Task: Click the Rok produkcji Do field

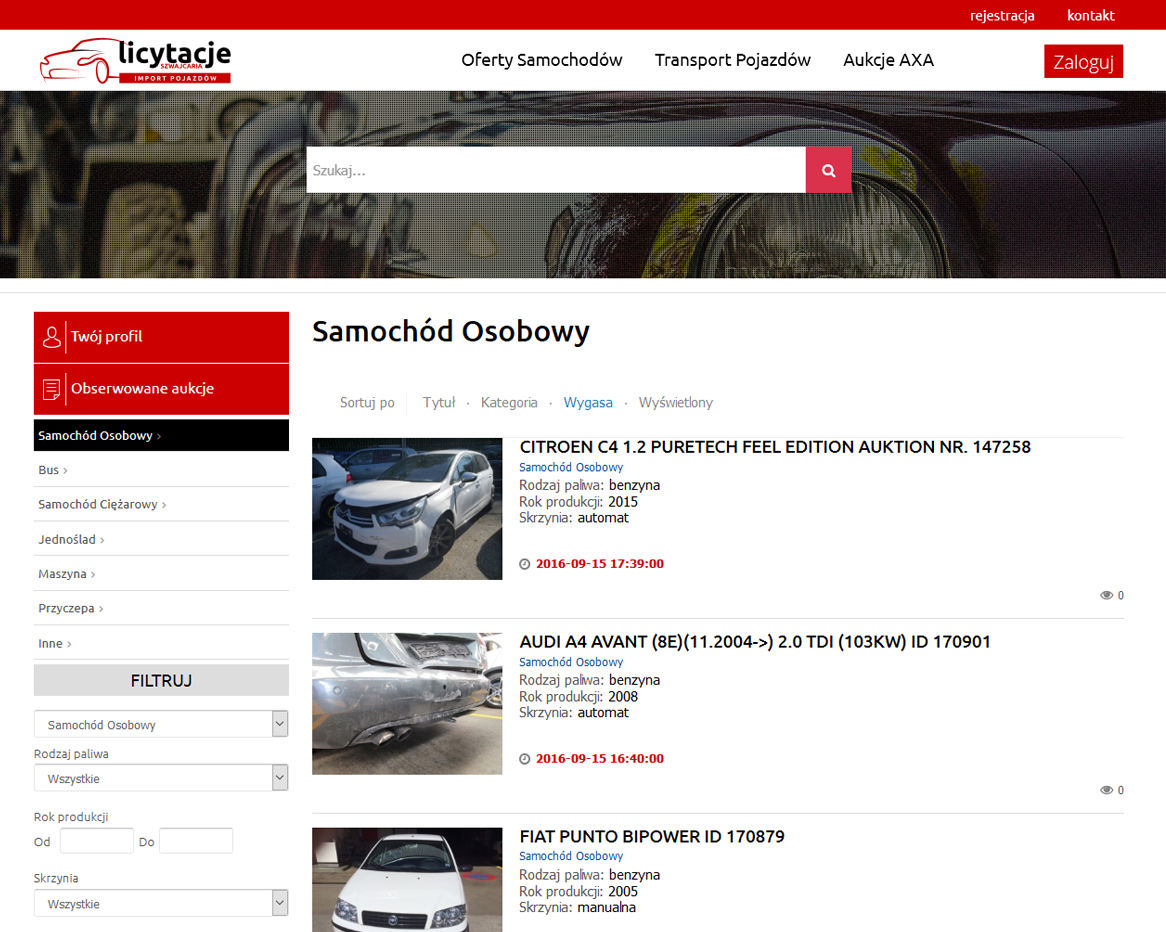Action: (196, 841)
